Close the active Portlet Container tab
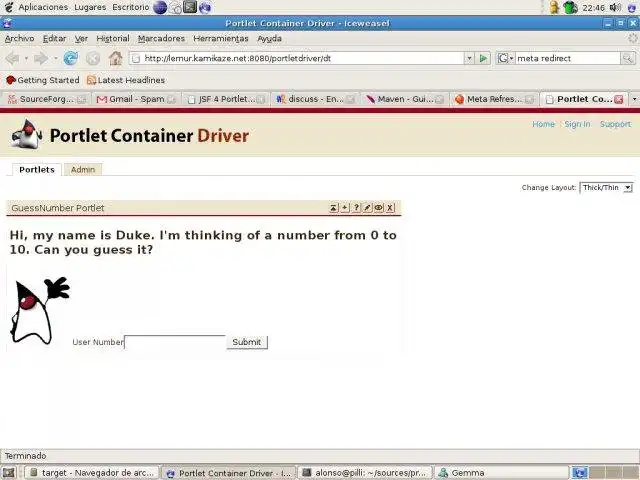The width and height of the screenshot is (640, 480). pyautogui.click(x=619, y=99)
